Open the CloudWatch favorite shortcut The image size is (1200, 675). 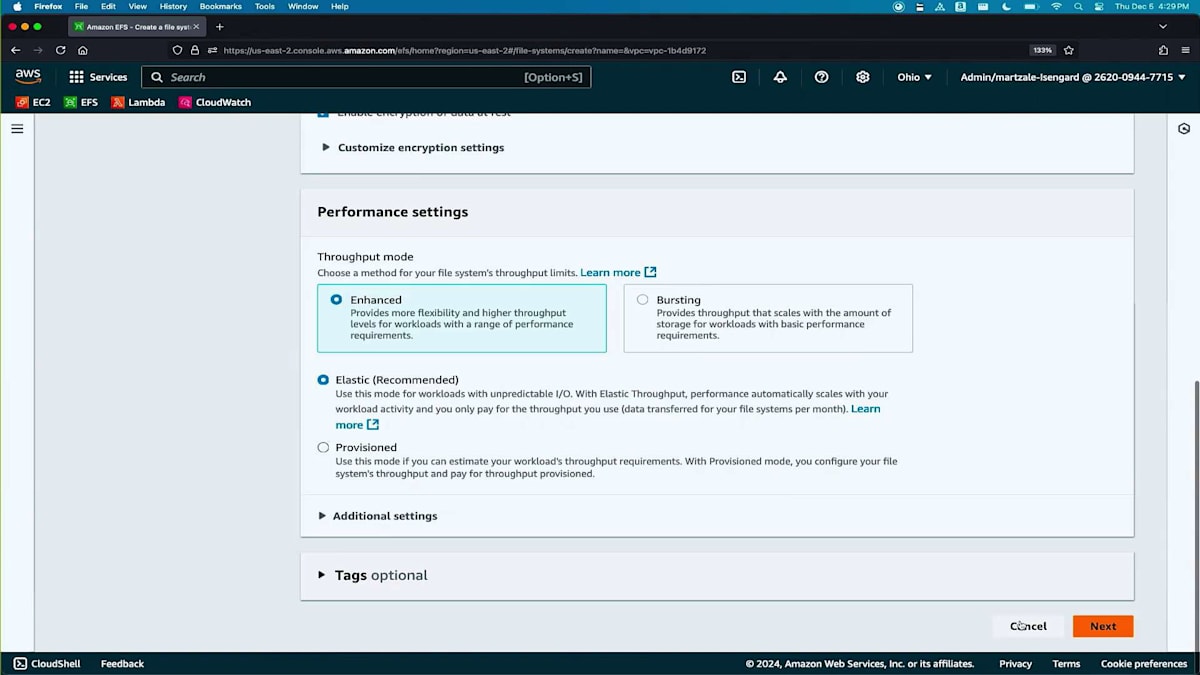click(215, 102)
